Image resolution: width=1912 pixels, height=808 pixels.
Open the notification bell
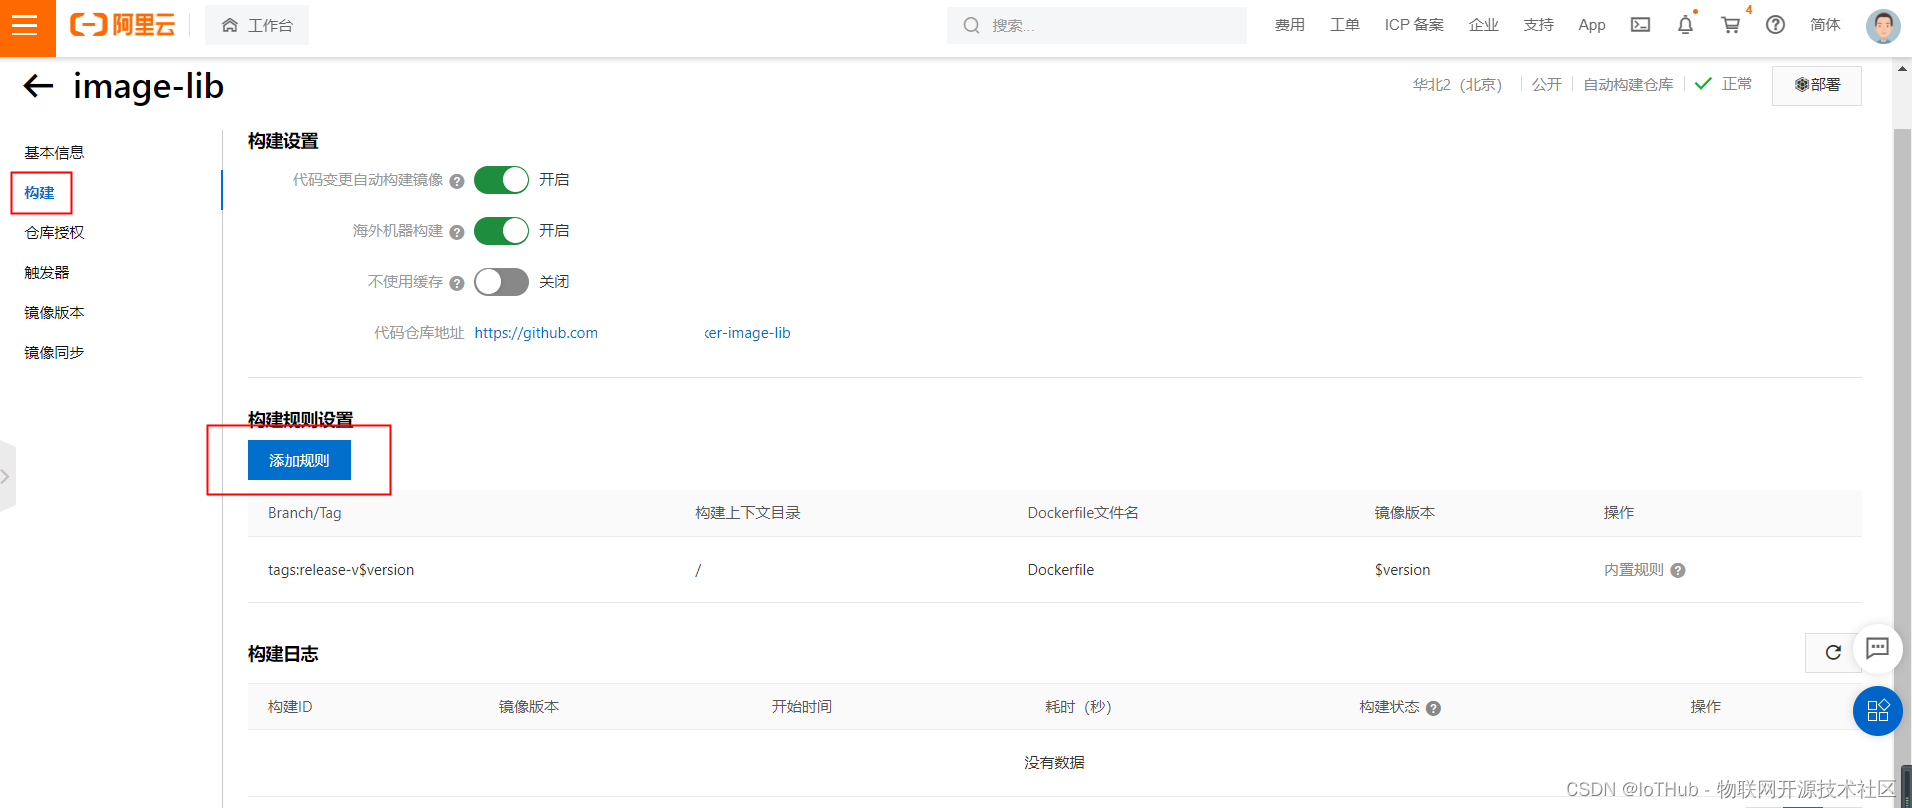pyautogui.click(x=1685, y=25)
